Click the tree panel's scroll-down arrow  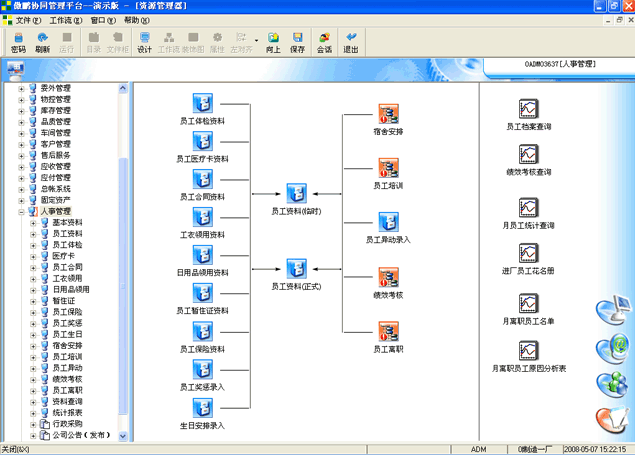click(x=124, y=435)
